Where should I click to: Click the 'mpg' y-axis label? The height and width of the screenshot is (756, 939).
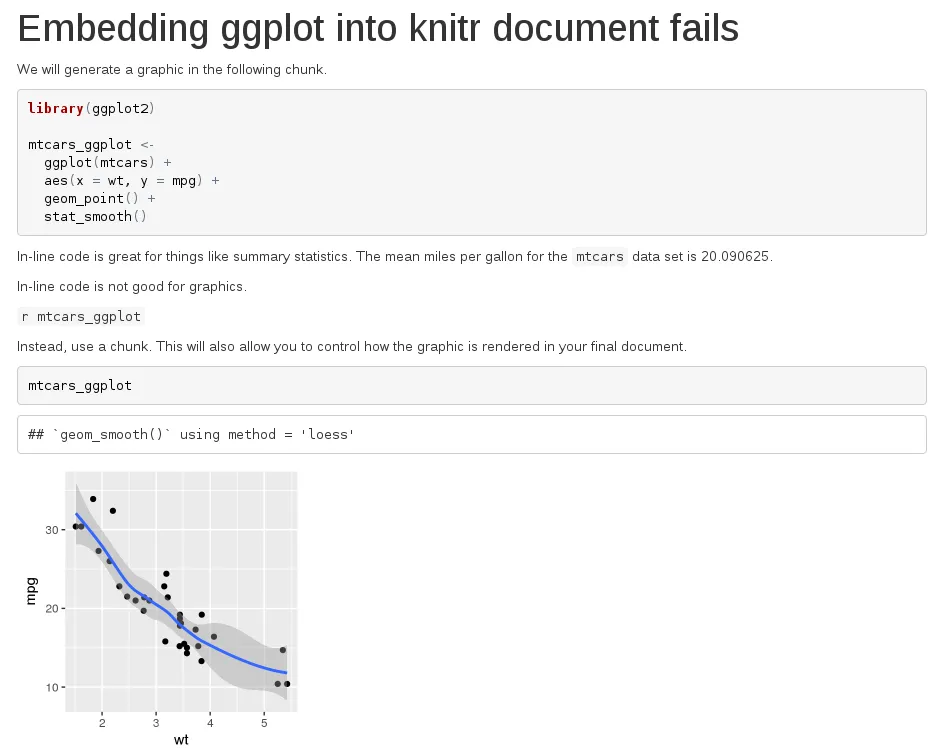click(x=31, y=591)
